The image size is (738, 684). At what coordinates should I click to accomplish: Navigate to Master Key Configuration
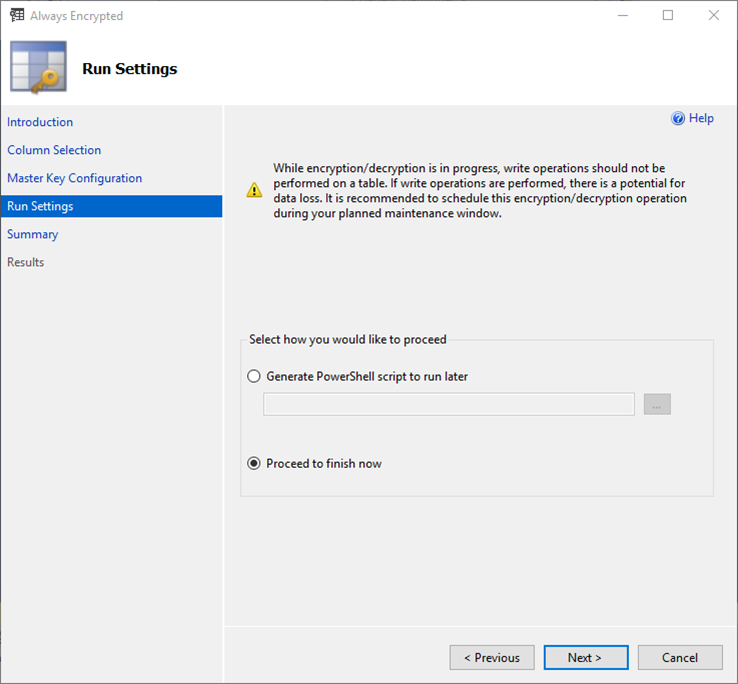(x=75, y=178)
